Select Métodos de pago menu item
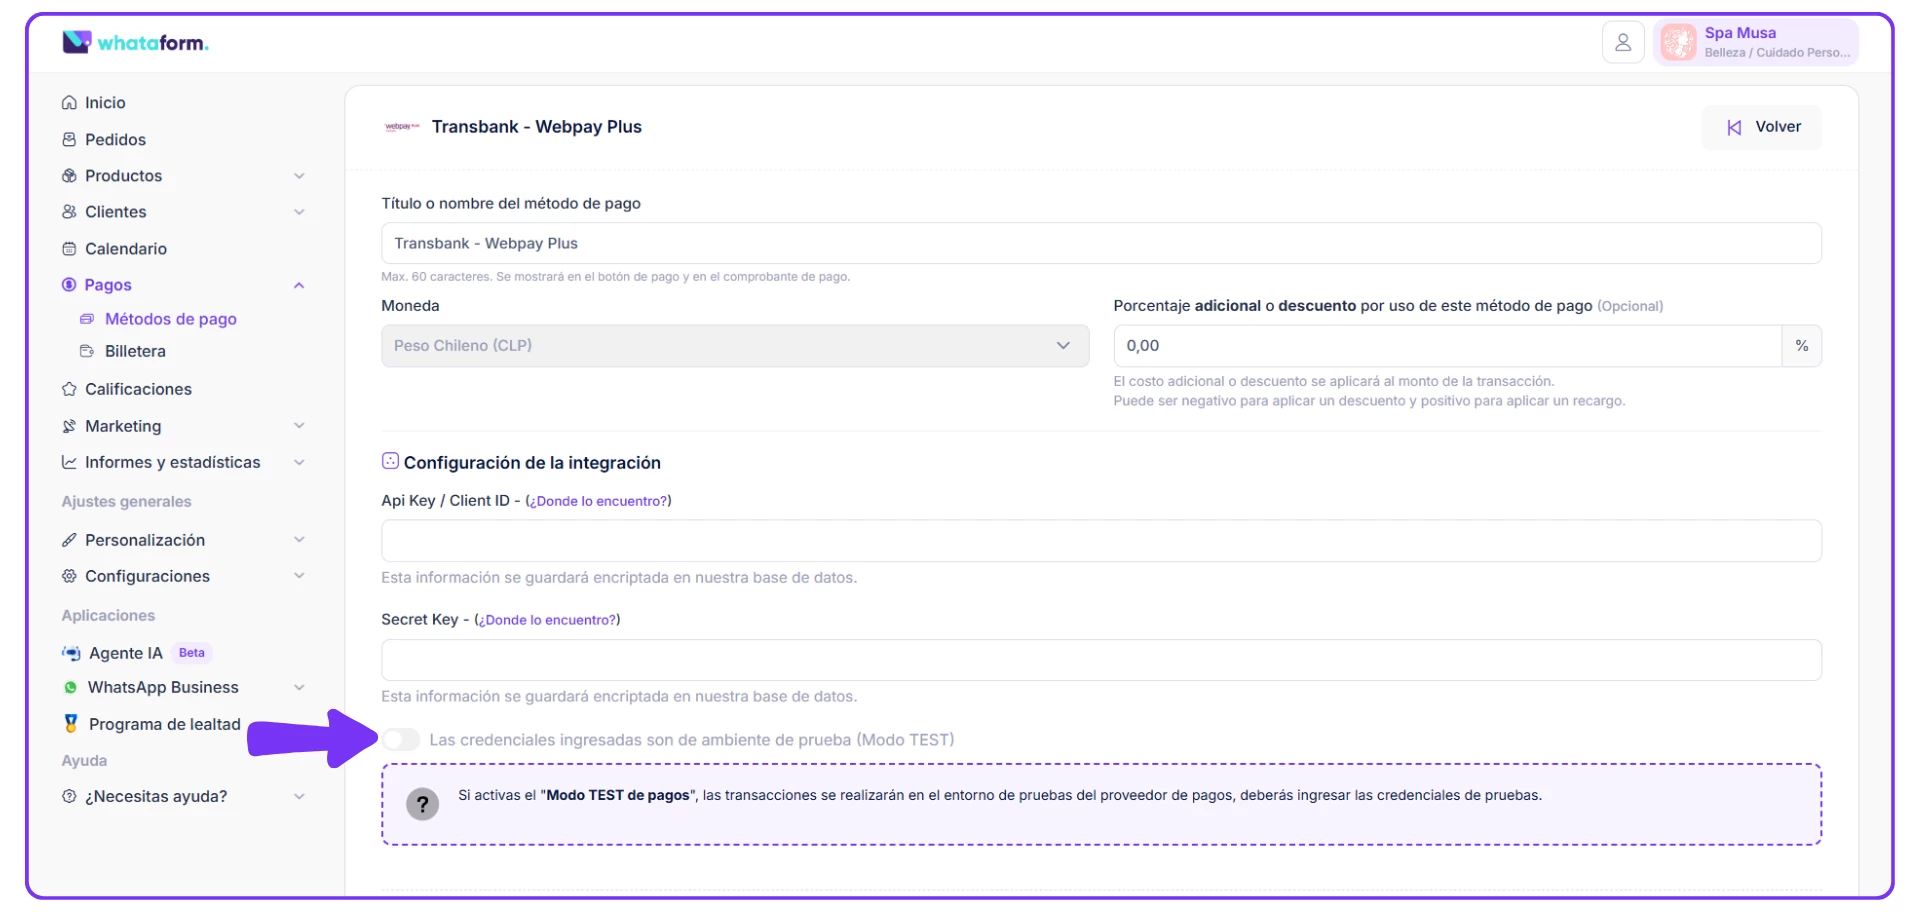The width and height of the screenshot is (1920, 912). tap(170, 319)
